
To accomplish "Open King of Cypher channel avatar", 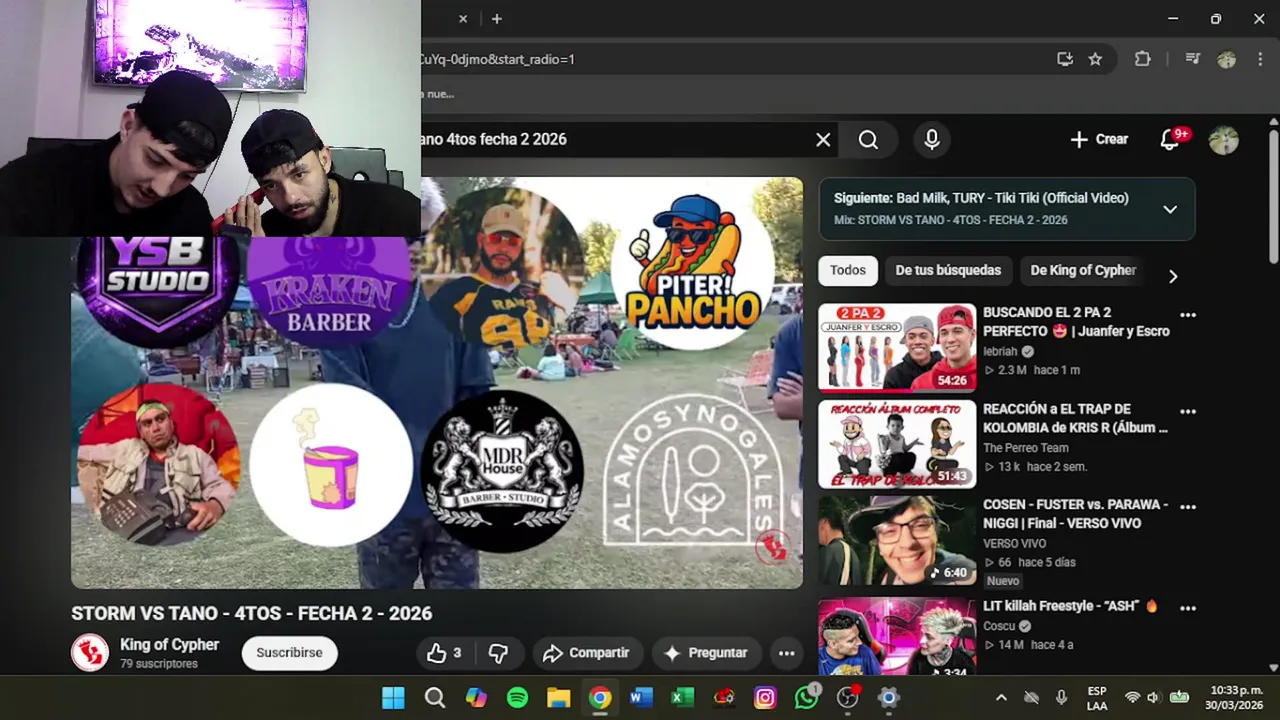I will coord(90,652).
